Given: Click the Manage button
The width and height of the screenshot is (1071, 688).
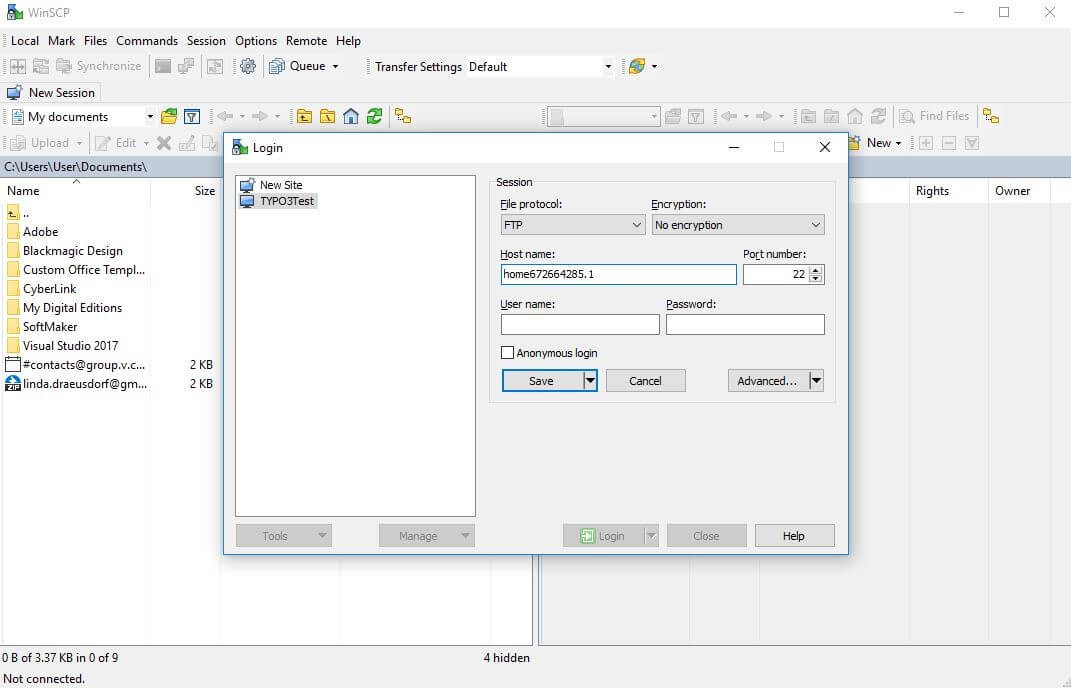Looking at the screenshot, I should [426, 536].
